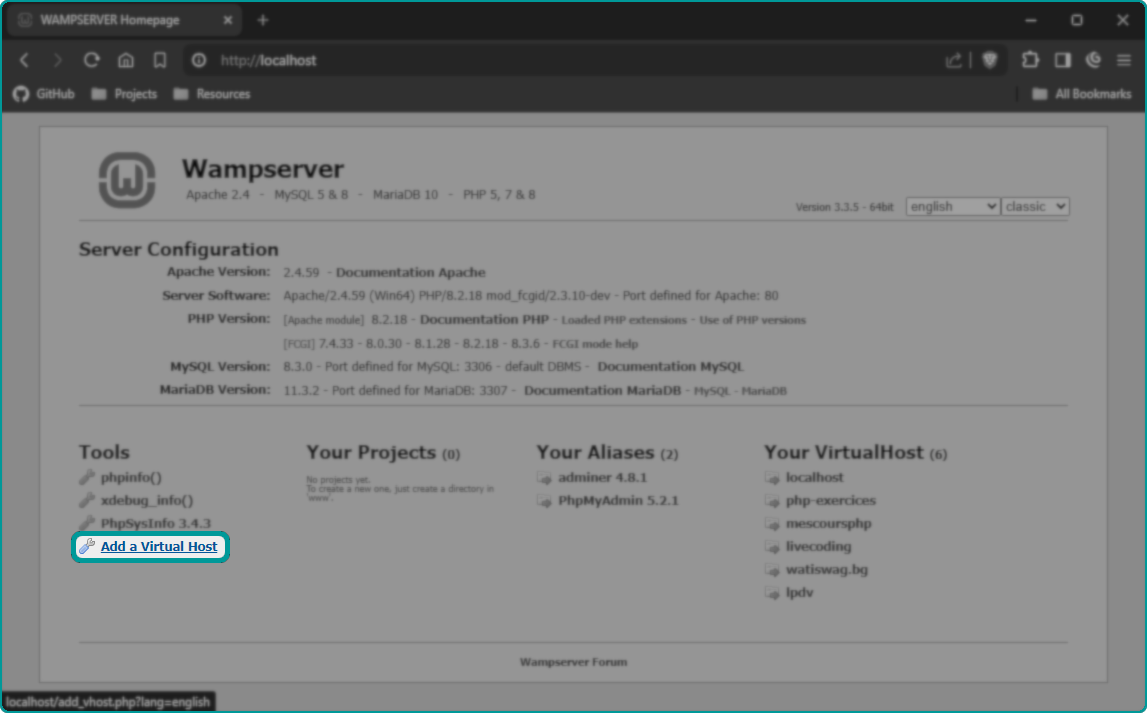Close the WAMPSERVER Homepage tab
Image resolution: width=1147 pixels, height=713 pixels.
[x=227, y=20]
